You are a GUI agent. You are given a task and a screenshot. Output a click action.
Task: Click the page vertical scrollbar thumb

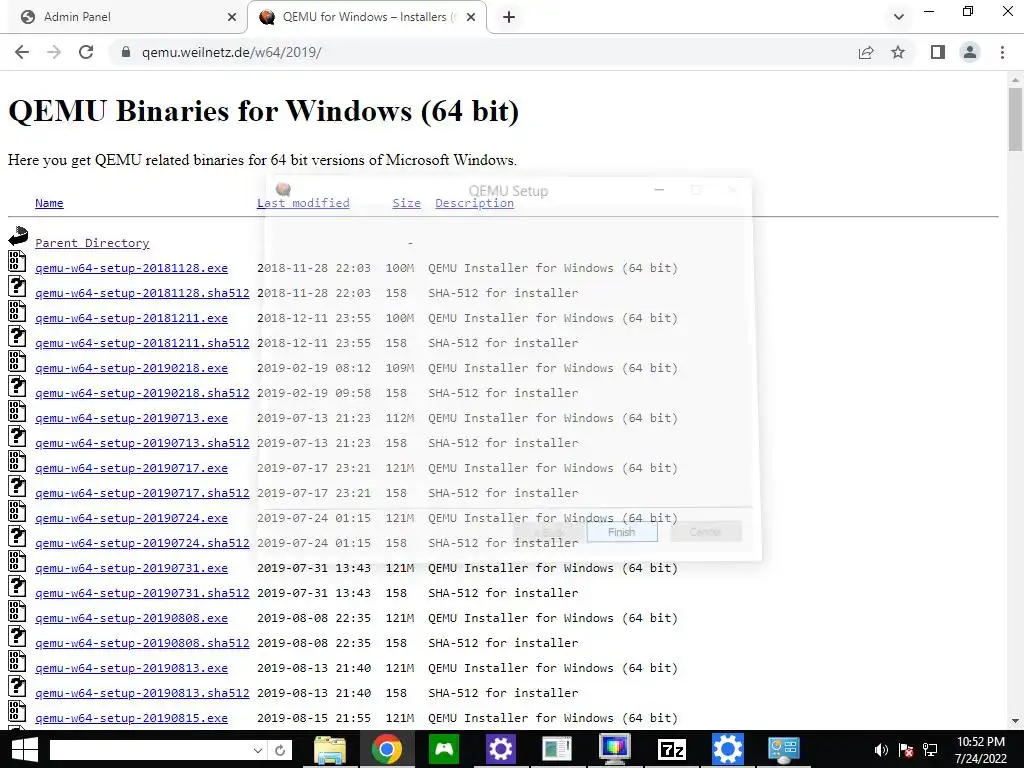(1015, 119)
